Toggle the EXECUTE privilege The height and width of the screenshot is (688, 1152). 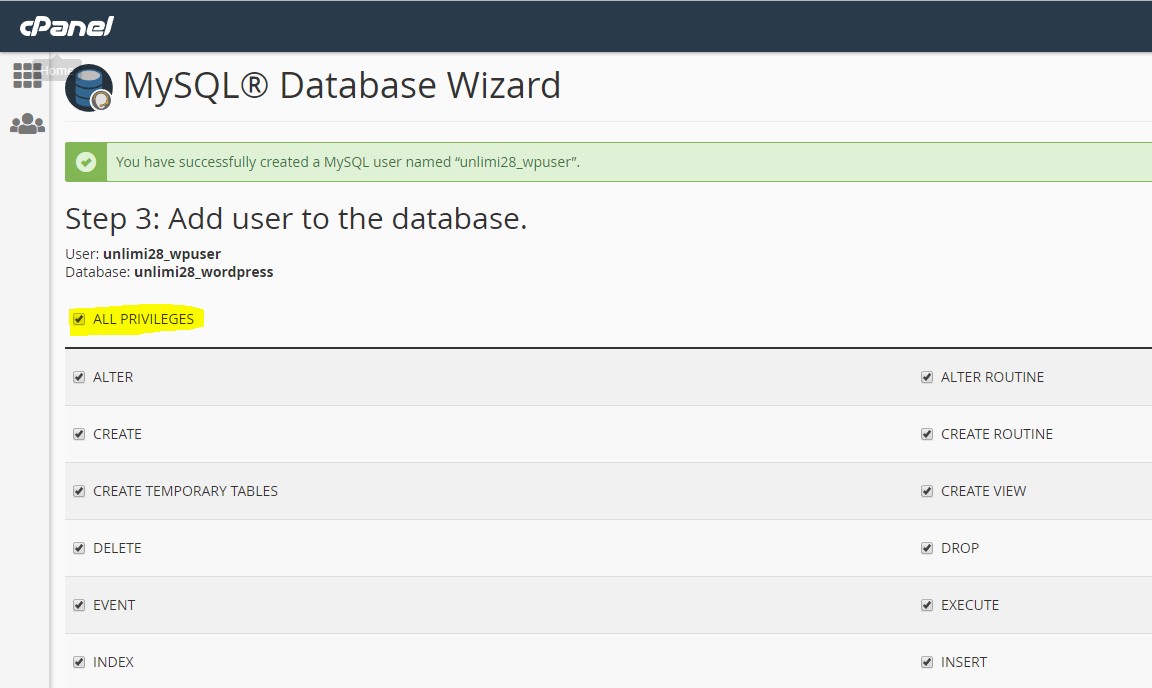[926, 605]
